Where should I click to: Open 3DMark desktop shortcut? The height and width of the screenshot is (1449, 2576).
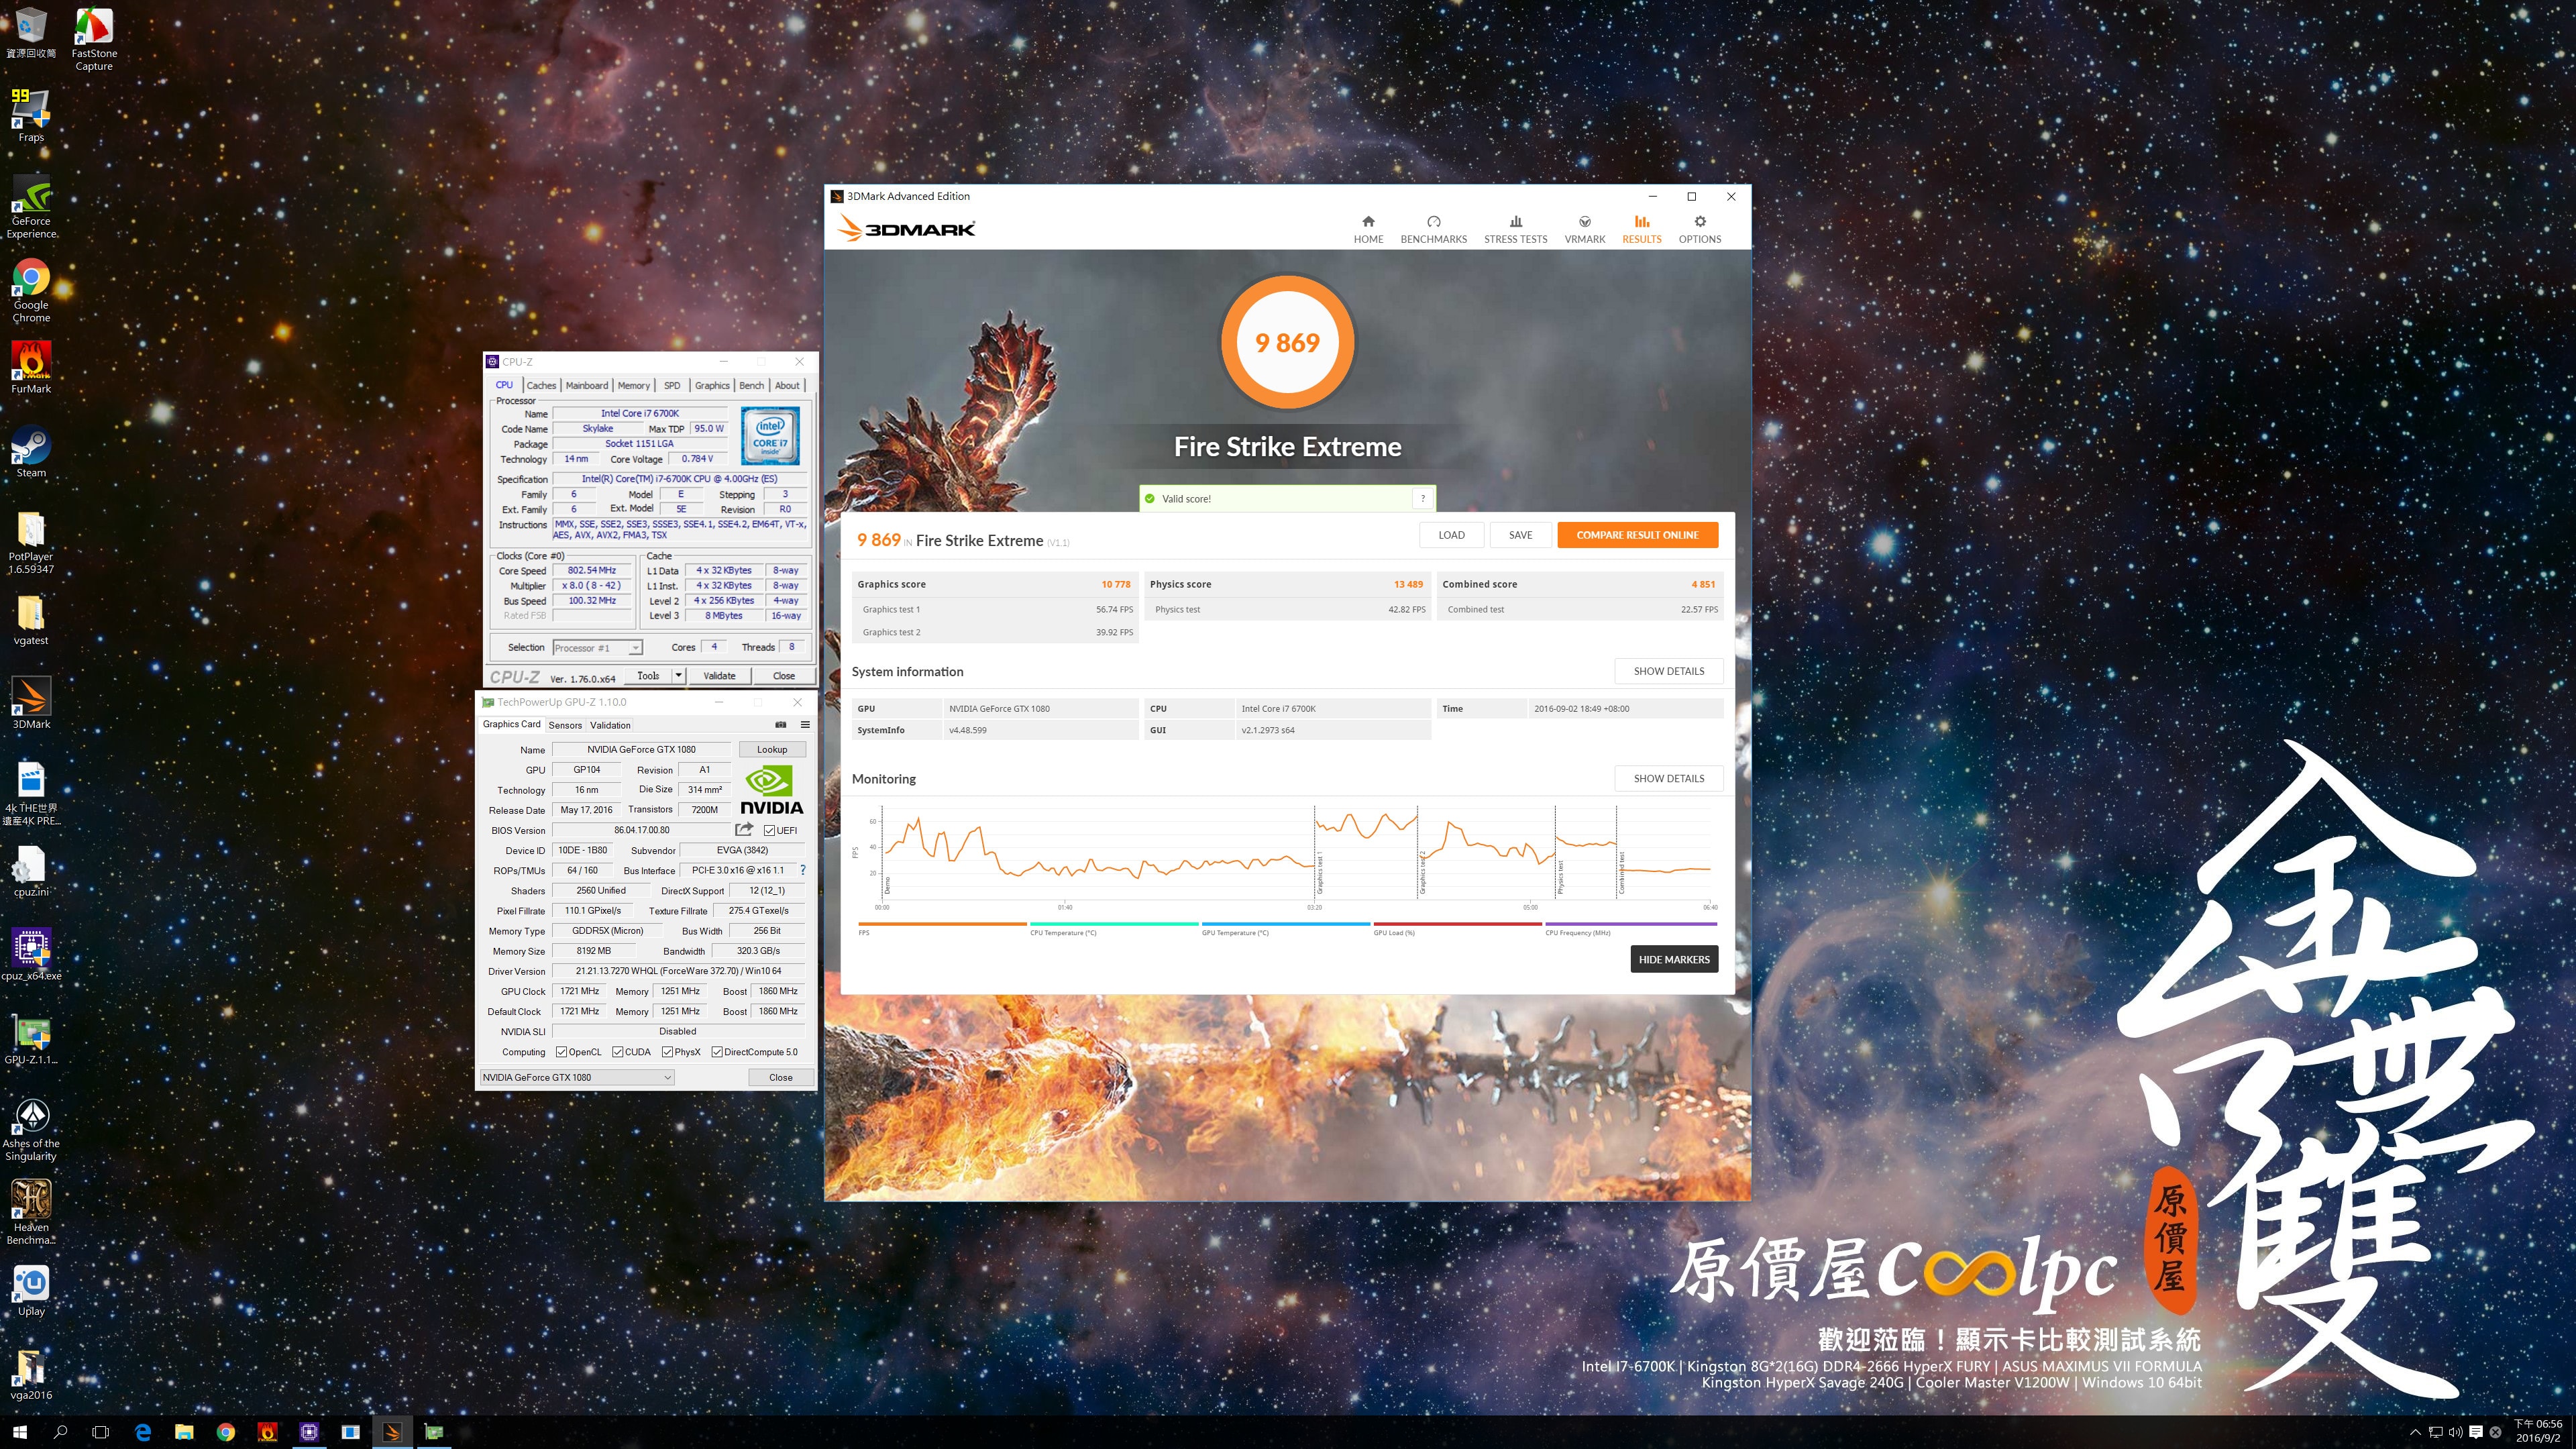[x=31, y=702]
